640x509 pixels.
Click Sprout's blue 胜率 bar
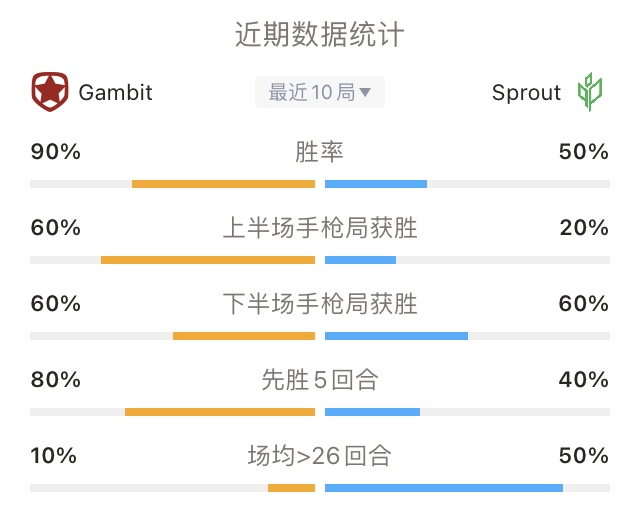click(x=376, y=184)
